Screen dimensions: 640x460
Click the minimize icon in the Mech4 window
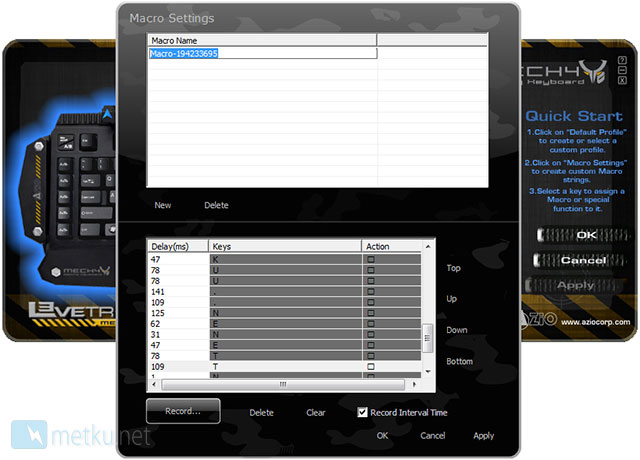click(622, 70)
